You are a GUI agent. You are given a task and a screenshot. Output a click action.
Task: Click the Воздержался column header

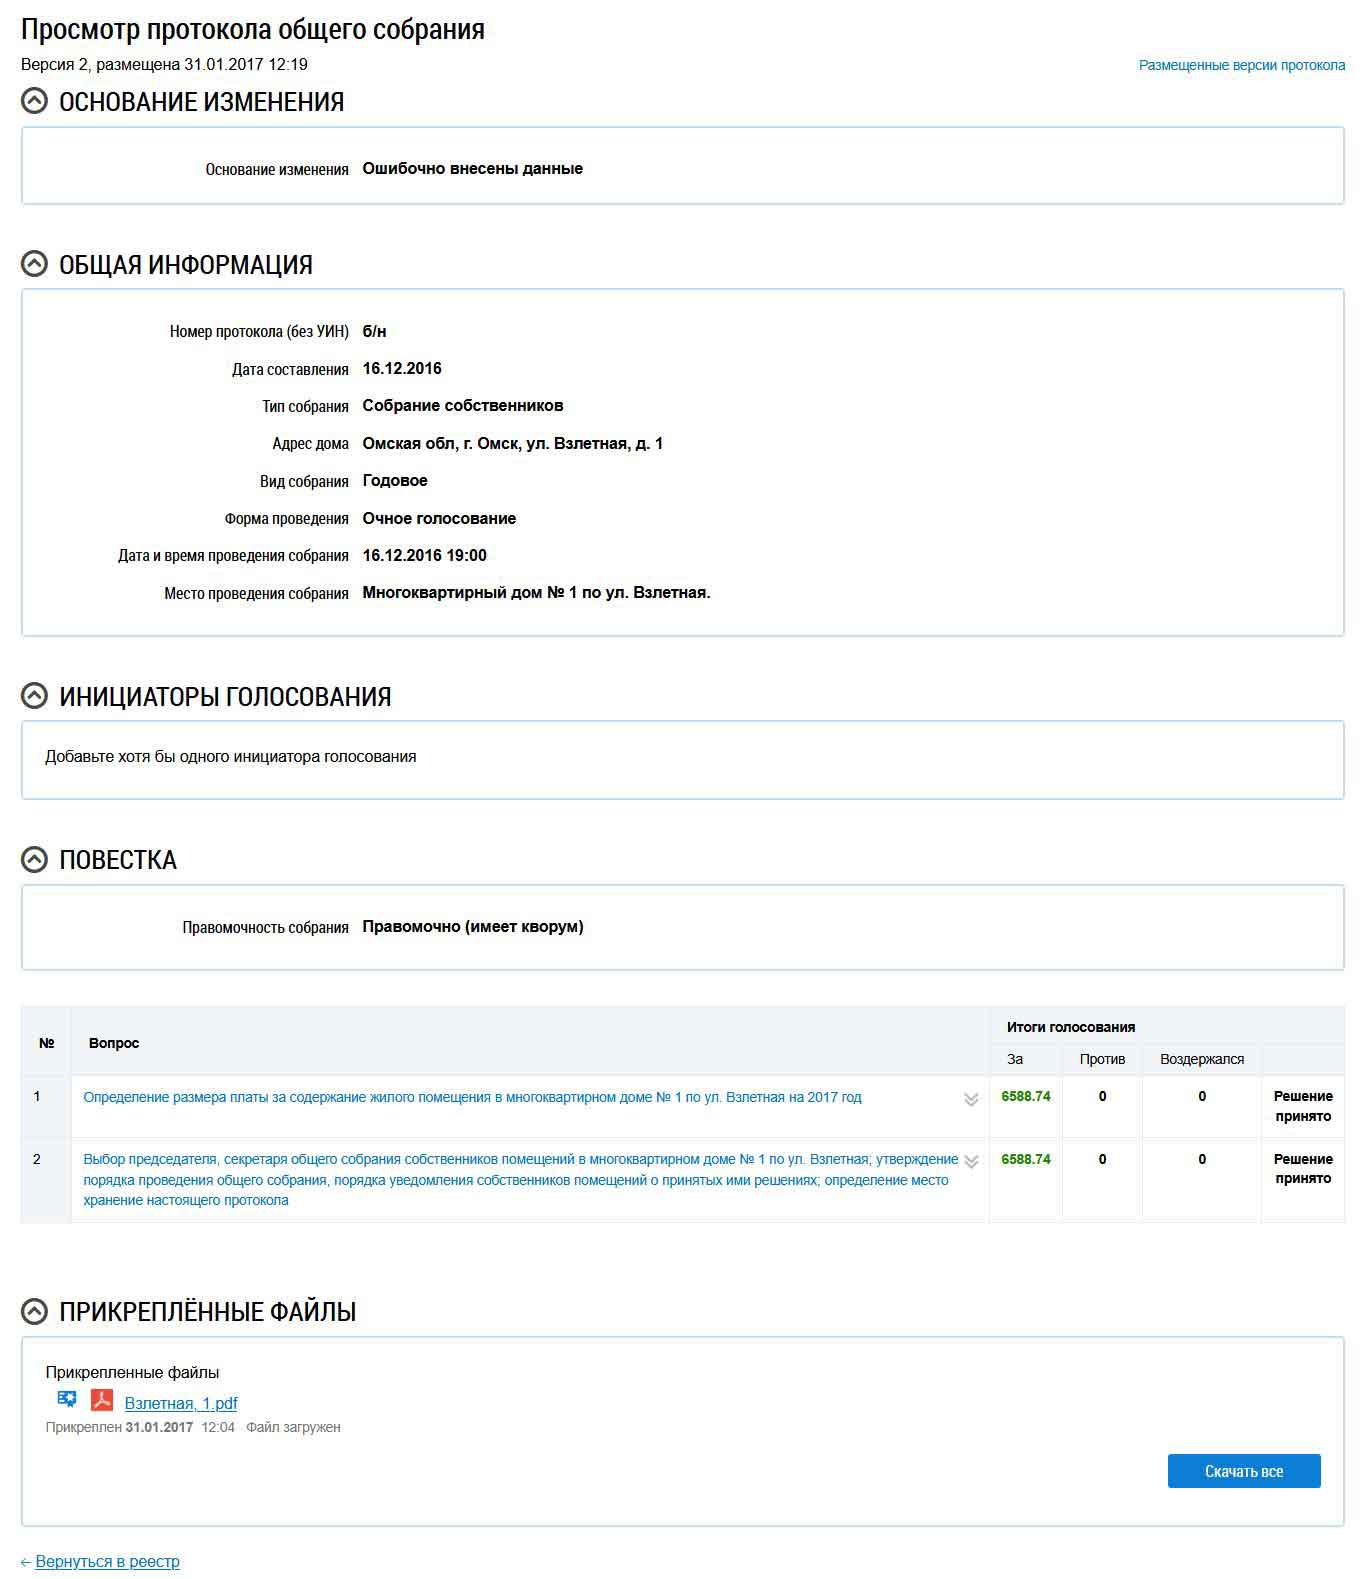1201,1059
